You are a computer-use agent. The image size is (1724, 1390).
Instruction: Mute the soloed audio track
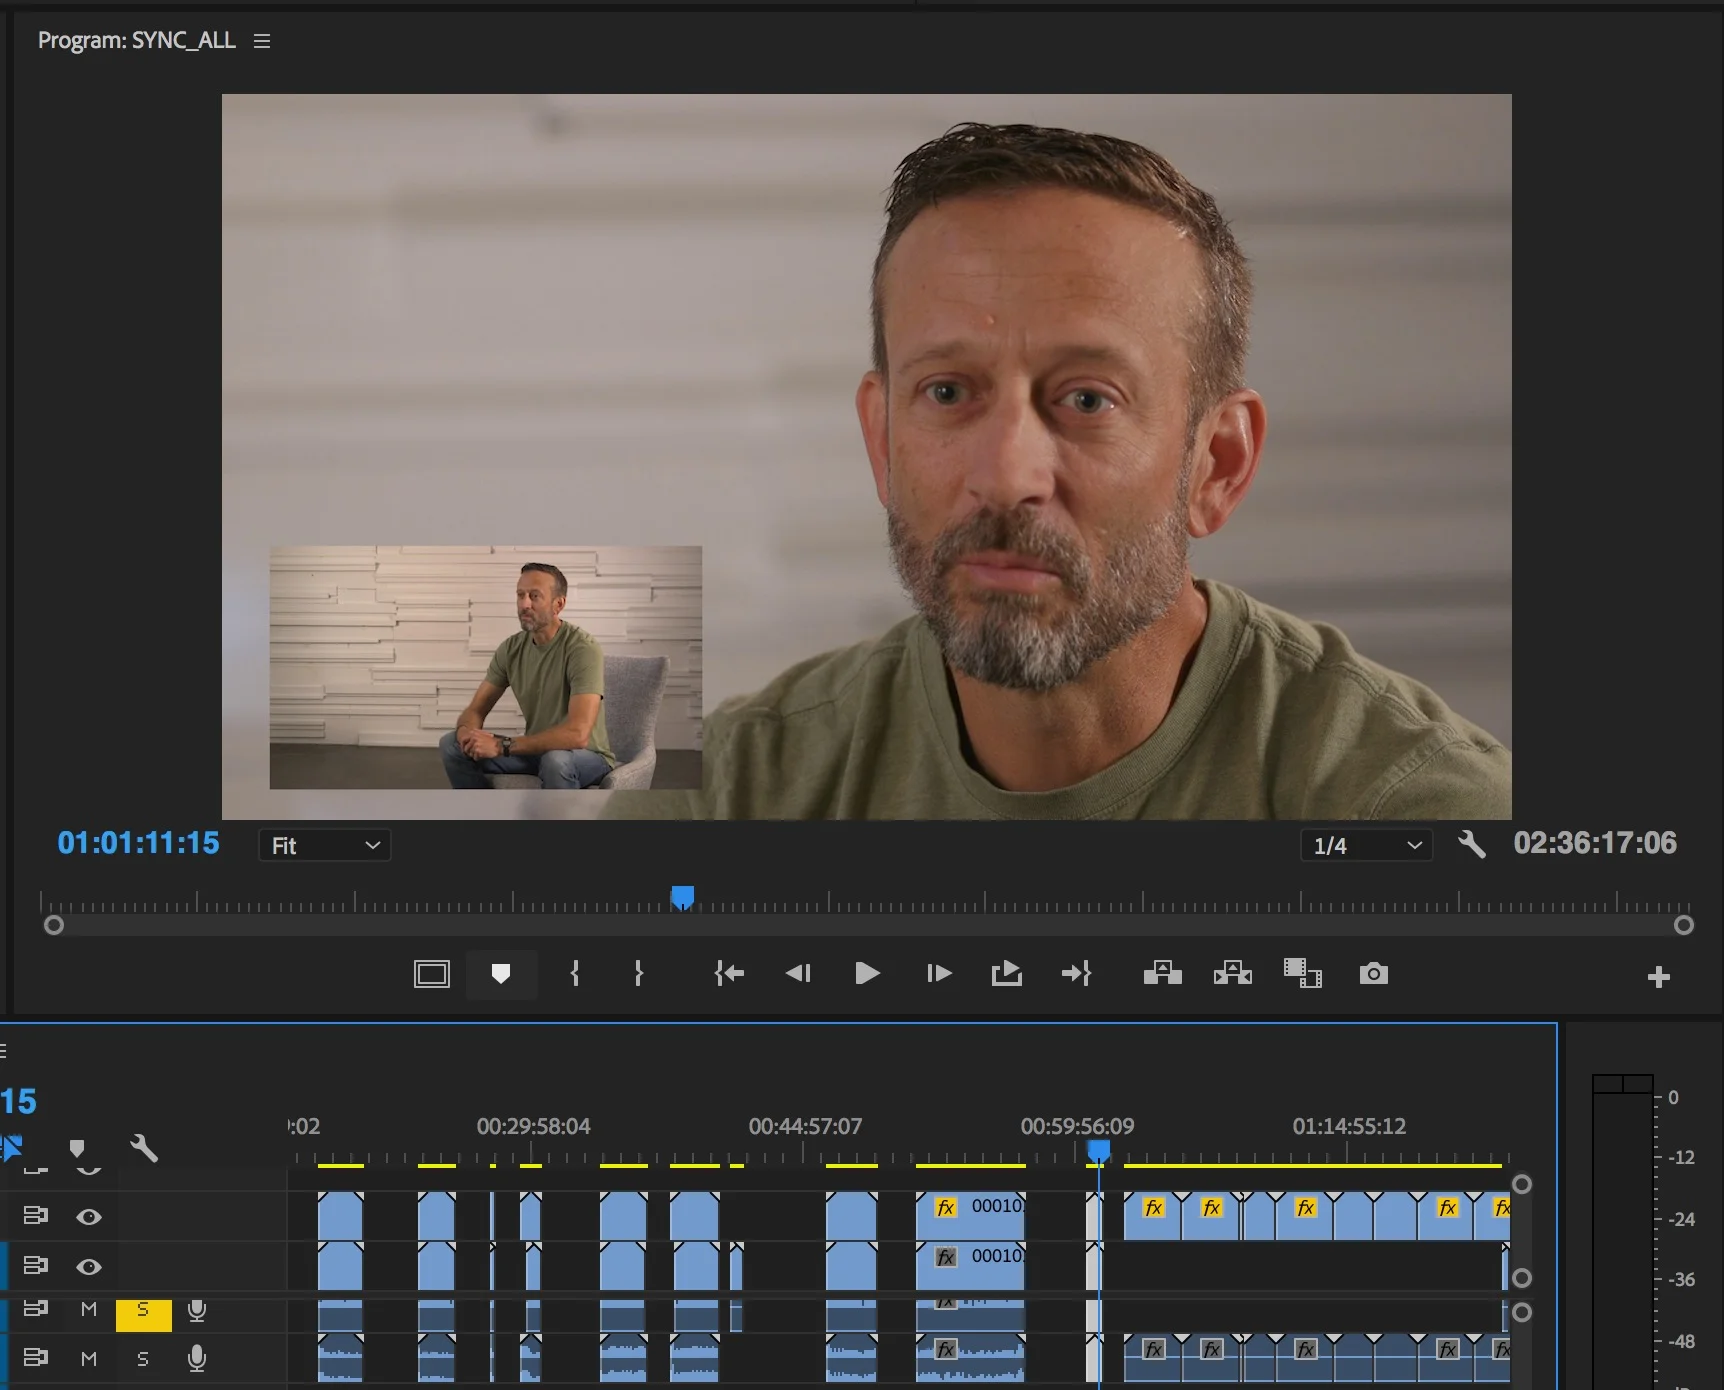point(89,1309)
